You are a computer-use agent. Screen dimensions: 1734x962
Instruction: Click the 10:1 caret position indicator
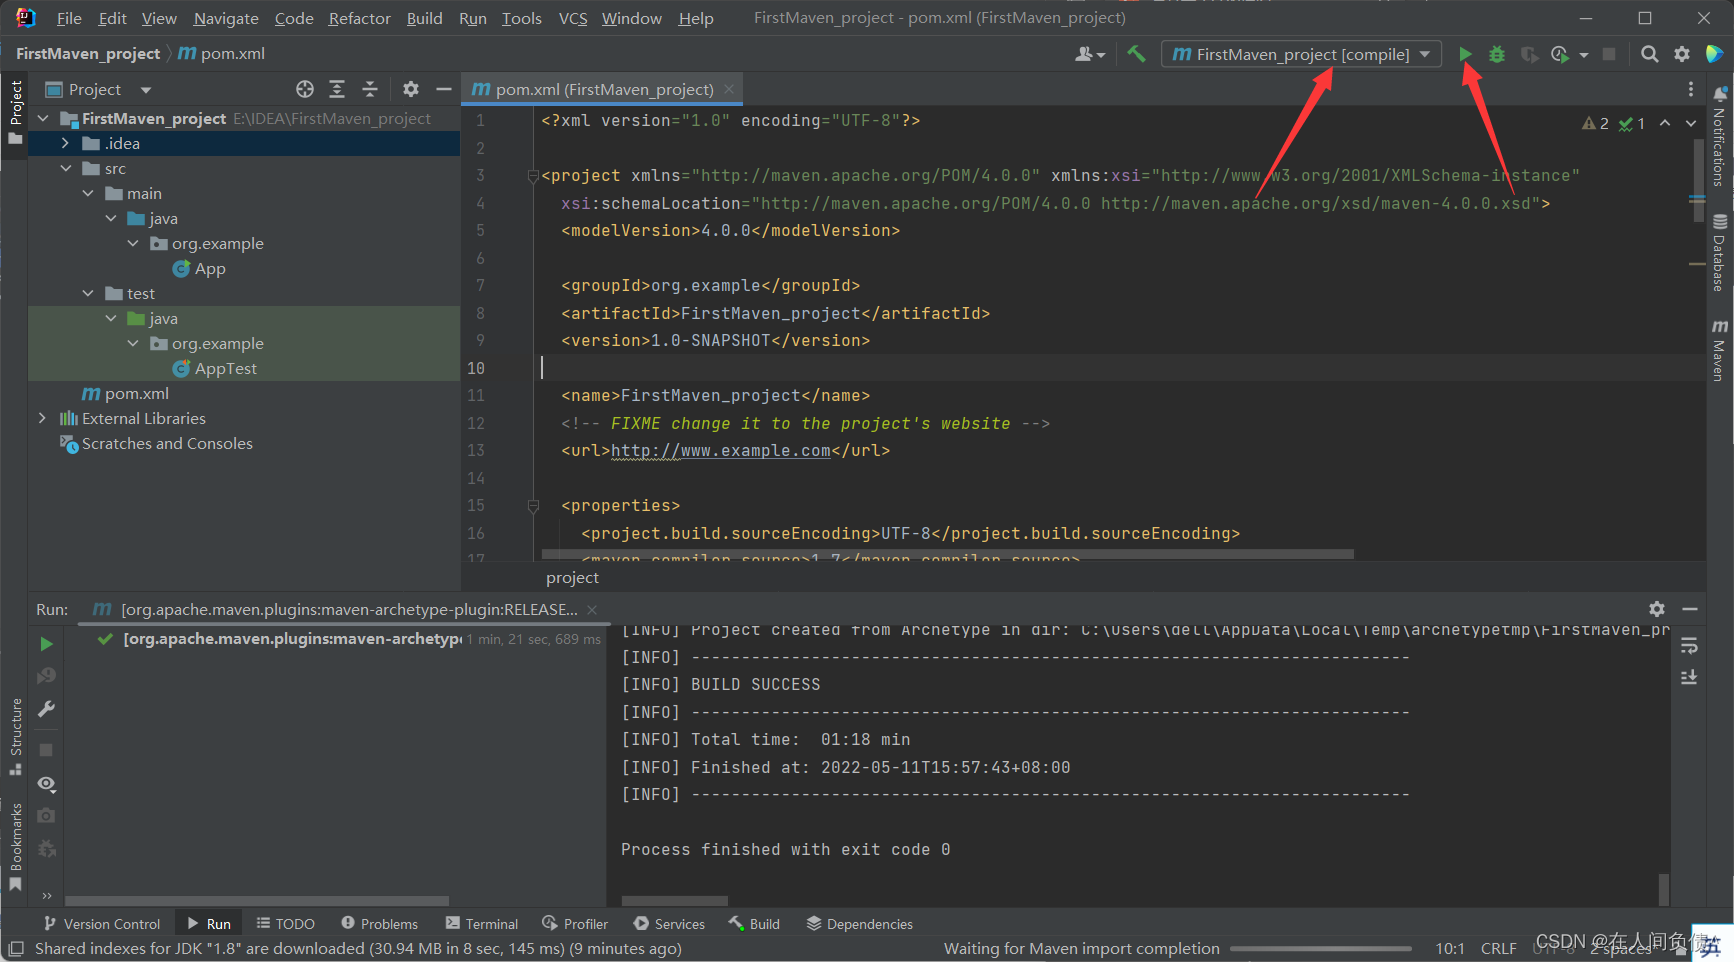click(1450, 948)
